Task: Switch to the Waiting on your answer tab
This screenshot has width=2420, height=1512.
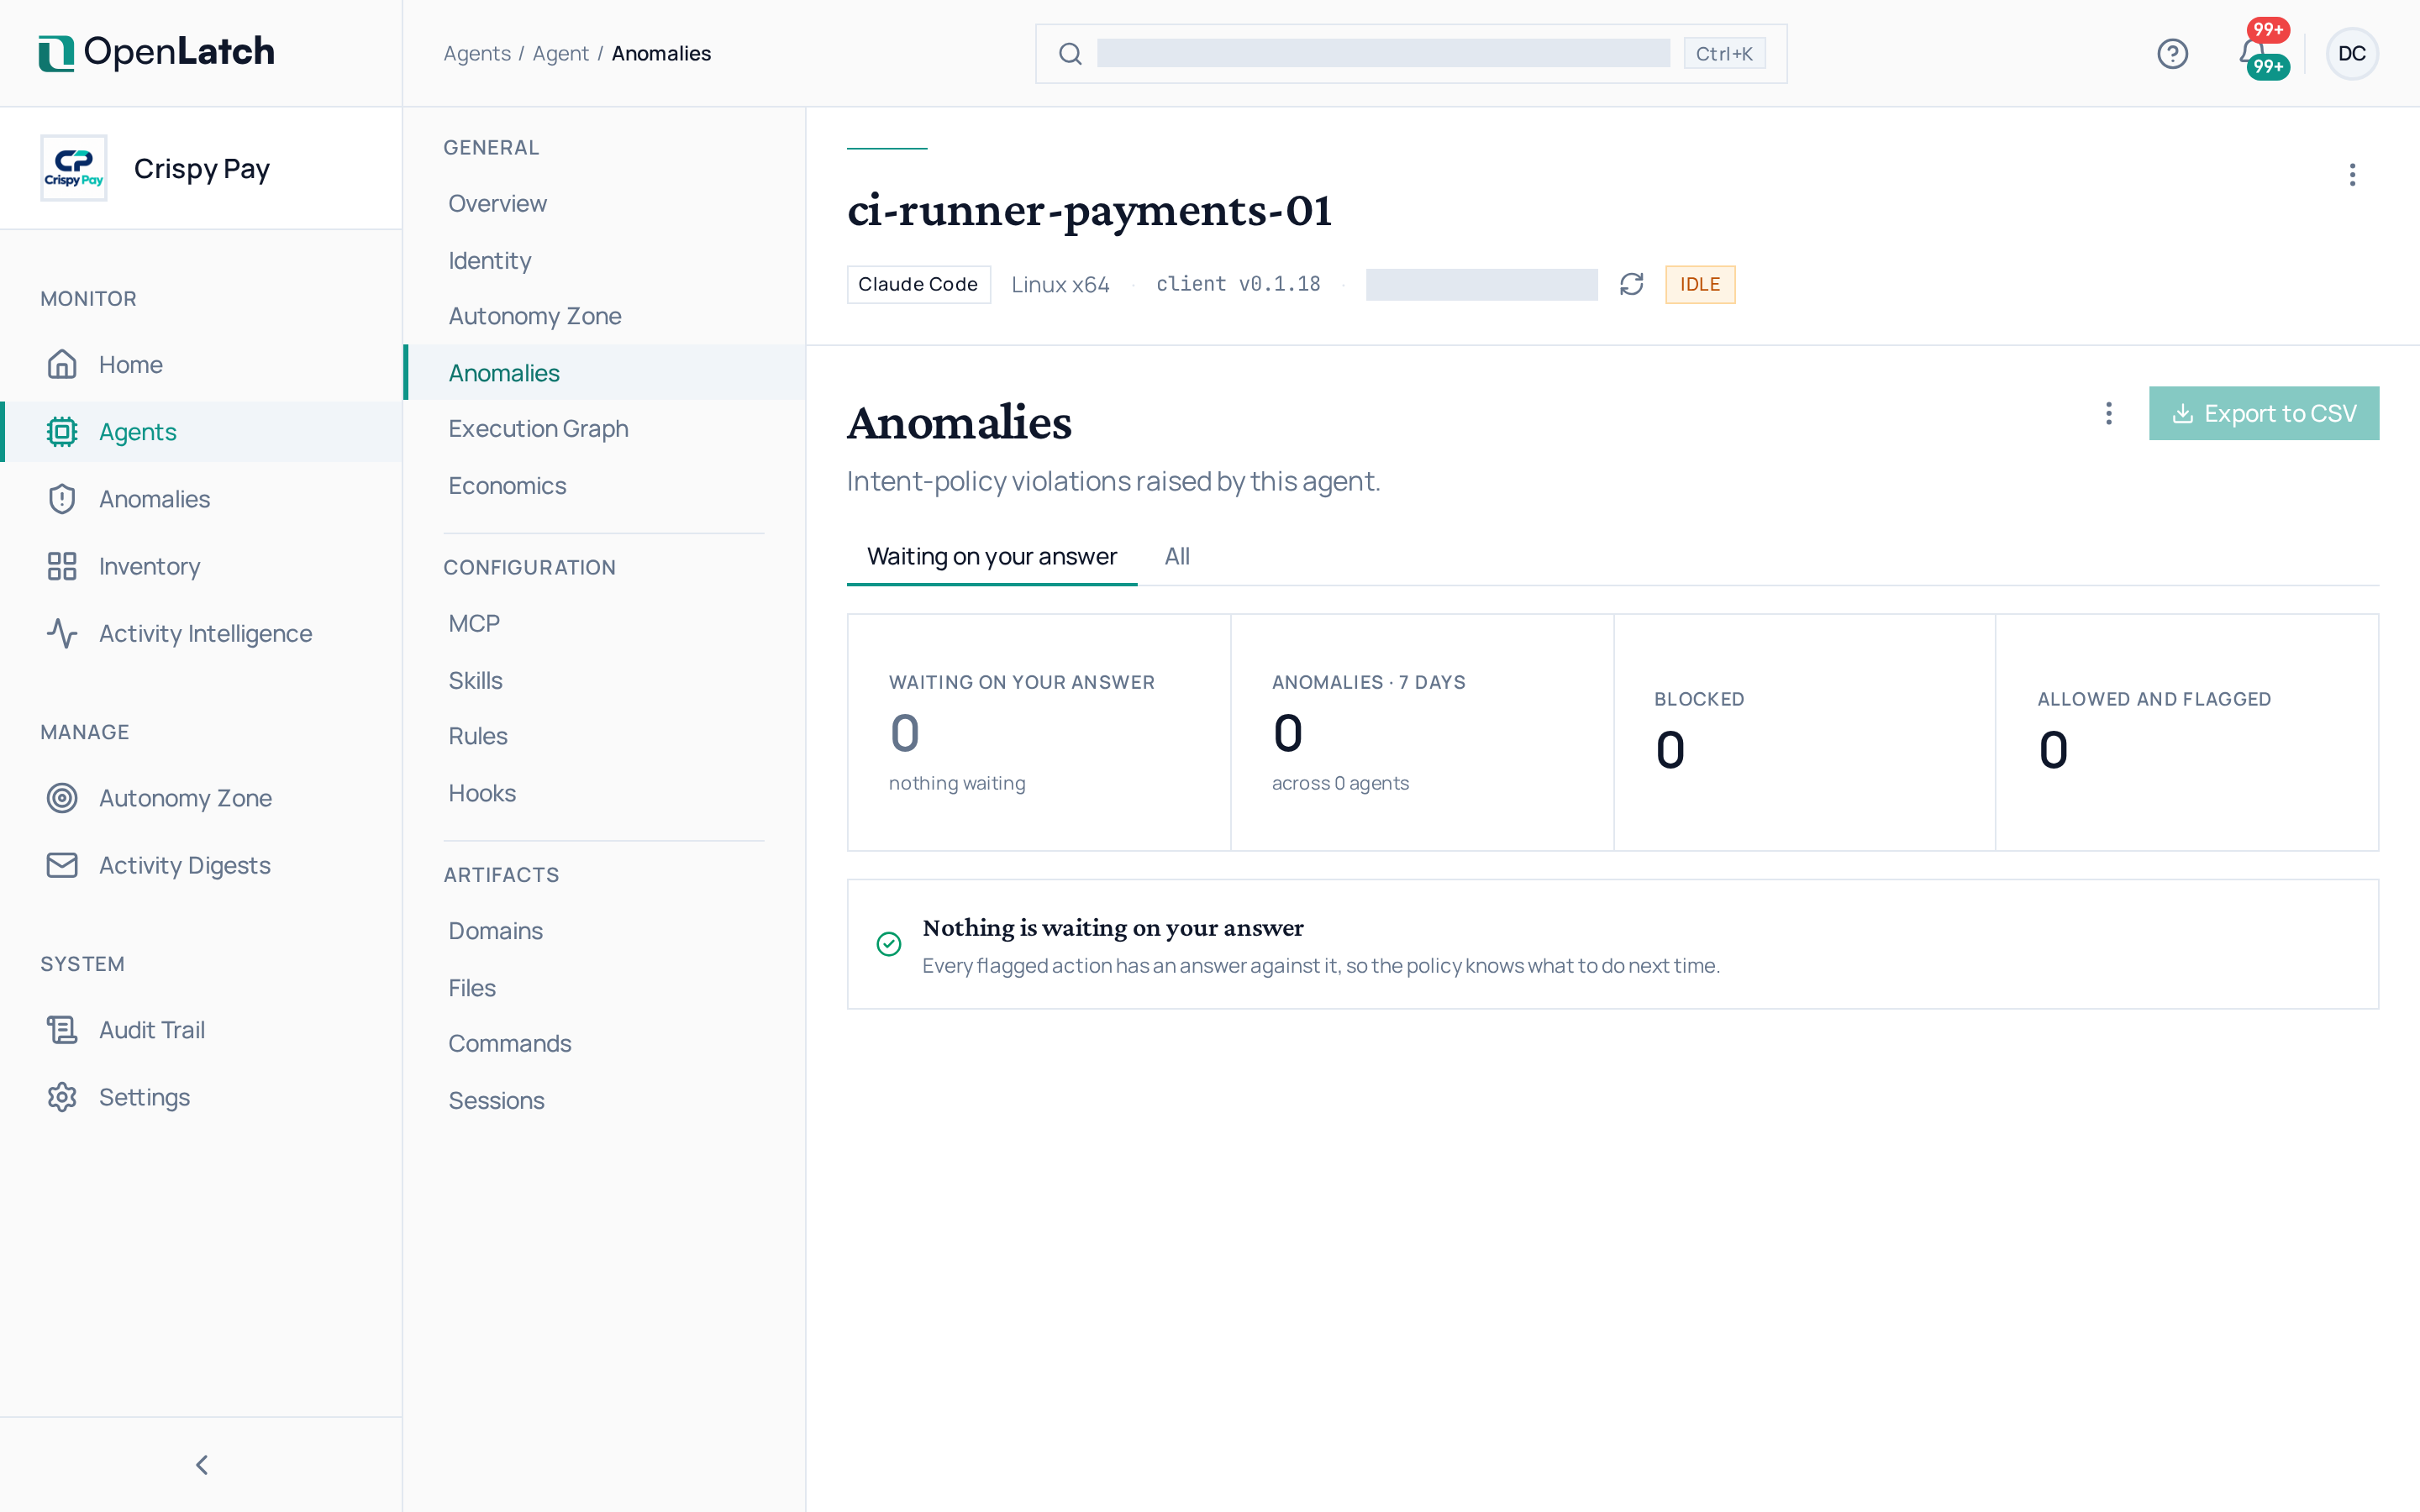Action: coord(991,556)
